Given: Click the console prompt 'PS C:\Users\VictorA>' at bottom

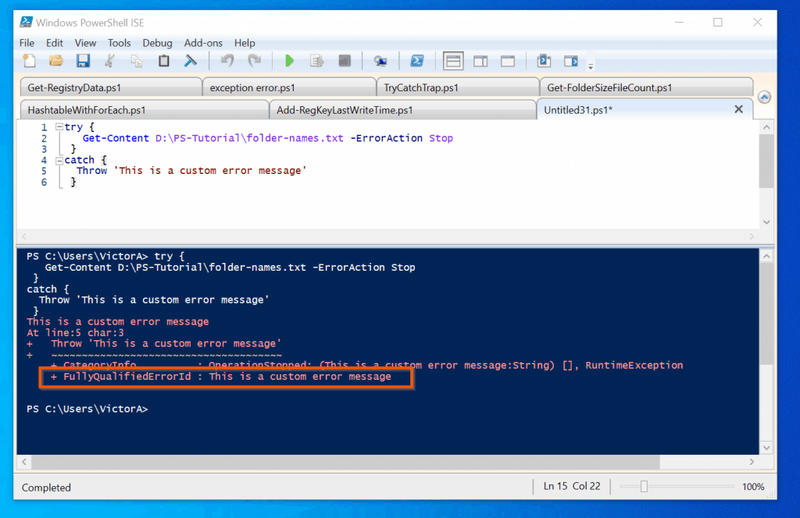Looking at the screenshot, I should click(87, 409).
